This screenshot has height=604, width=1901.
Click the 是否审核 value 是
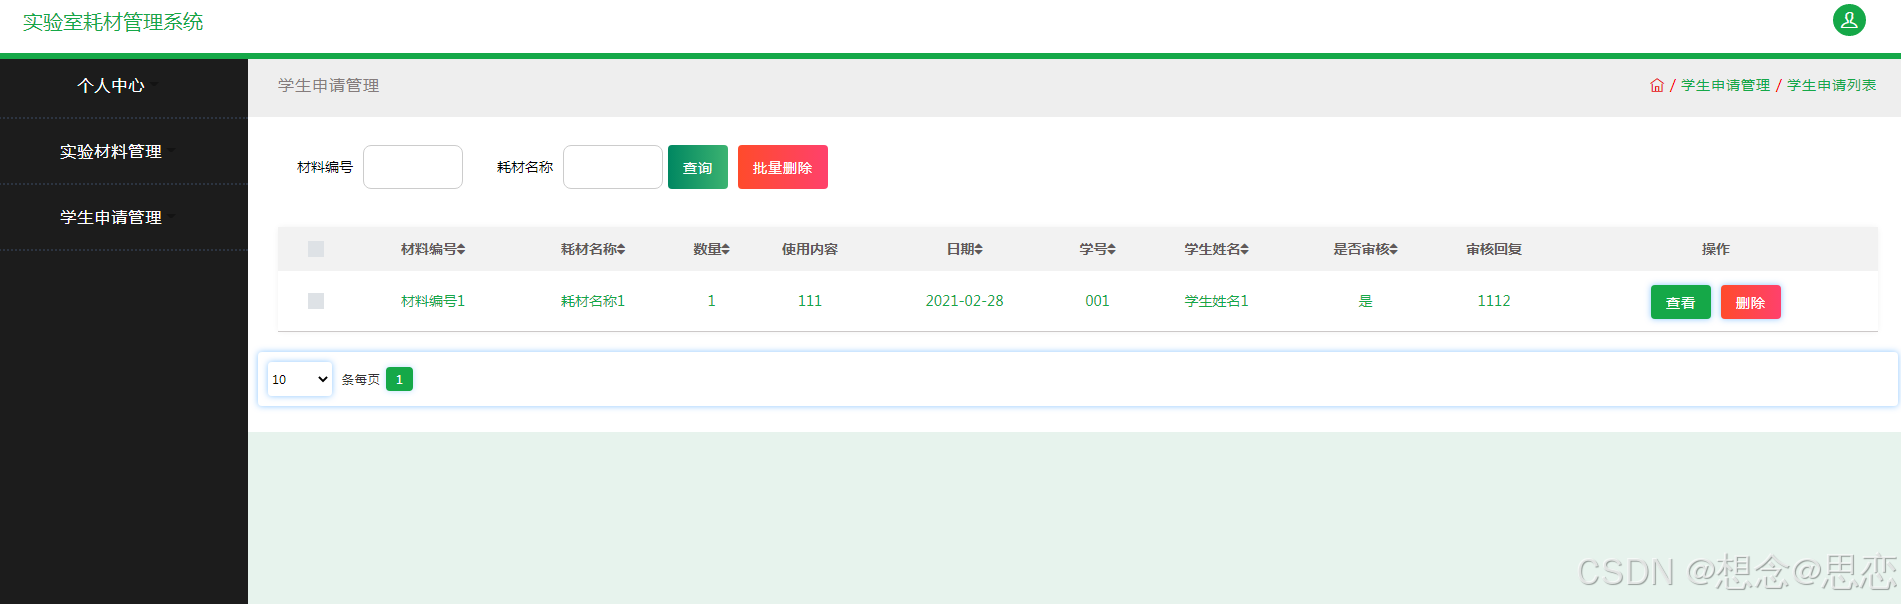tap(1365, 301)
